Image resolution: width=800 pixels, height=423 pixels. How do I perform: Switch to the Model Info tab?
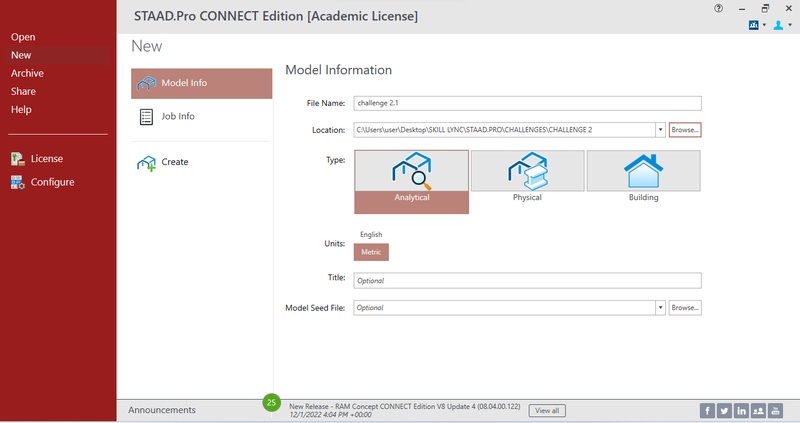[x=202, y=83]
